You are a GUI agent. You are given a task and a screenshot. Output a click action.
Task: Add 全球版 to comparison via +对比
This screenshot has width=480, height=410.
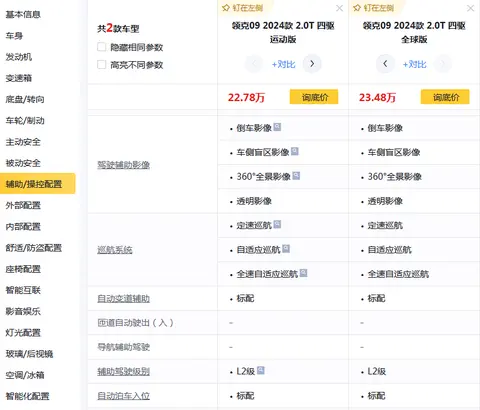(x=414, y=64)
